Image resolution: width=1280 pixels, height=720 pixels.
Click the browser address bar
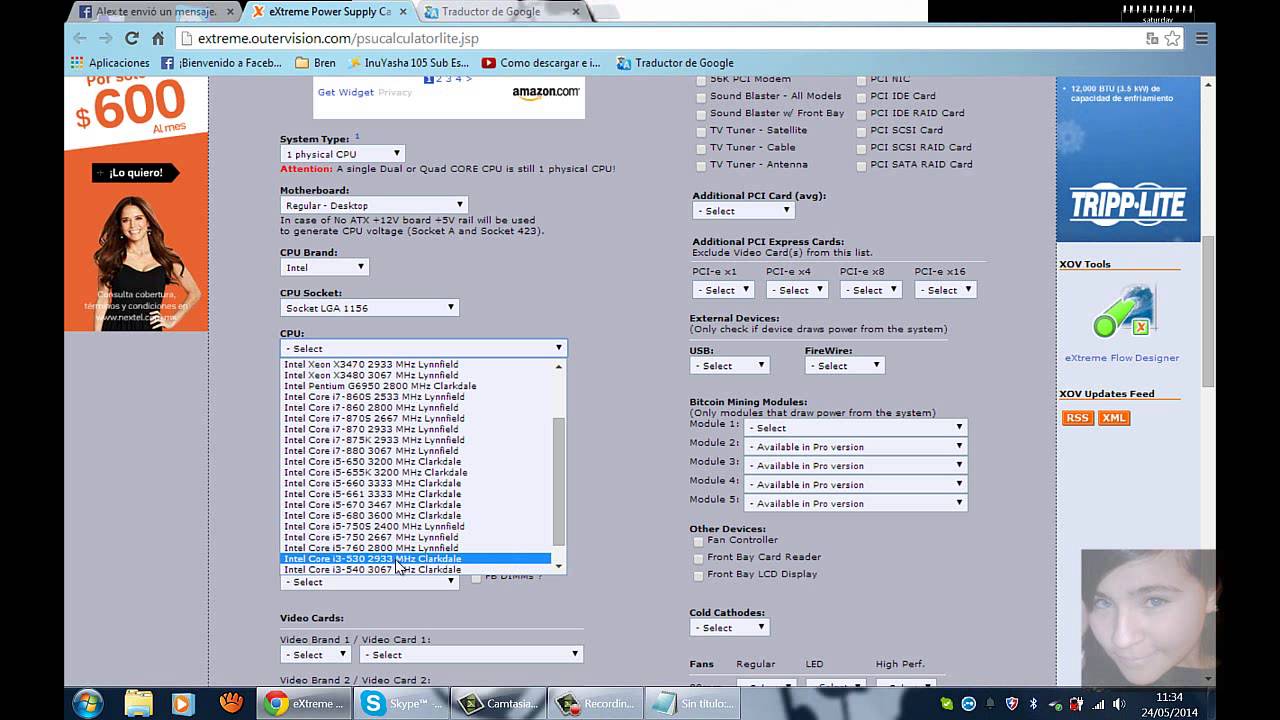[x=660, y=38]
